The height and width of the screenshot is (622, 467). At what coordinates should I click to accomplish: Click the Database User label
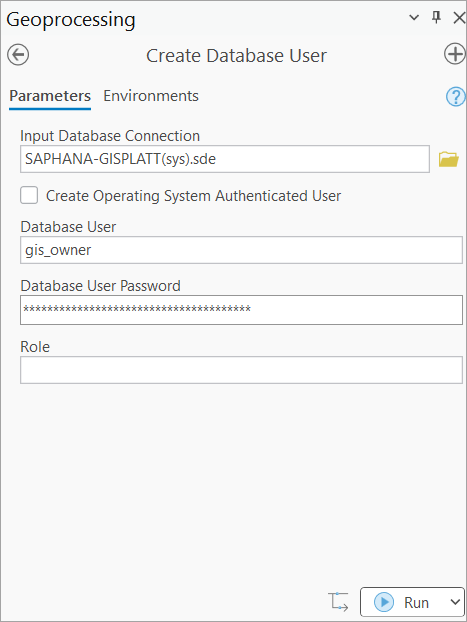coord(68,227)
